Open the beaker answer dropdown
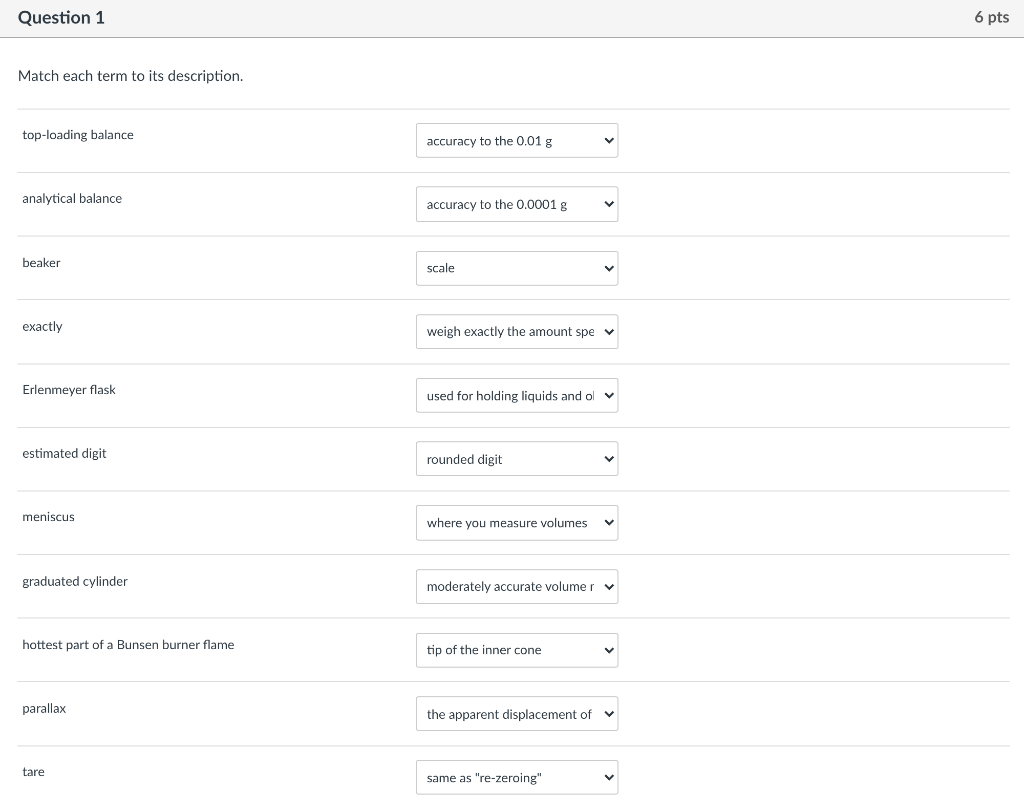The height and width of the screenshot is (812, 1024). (517, 268)
